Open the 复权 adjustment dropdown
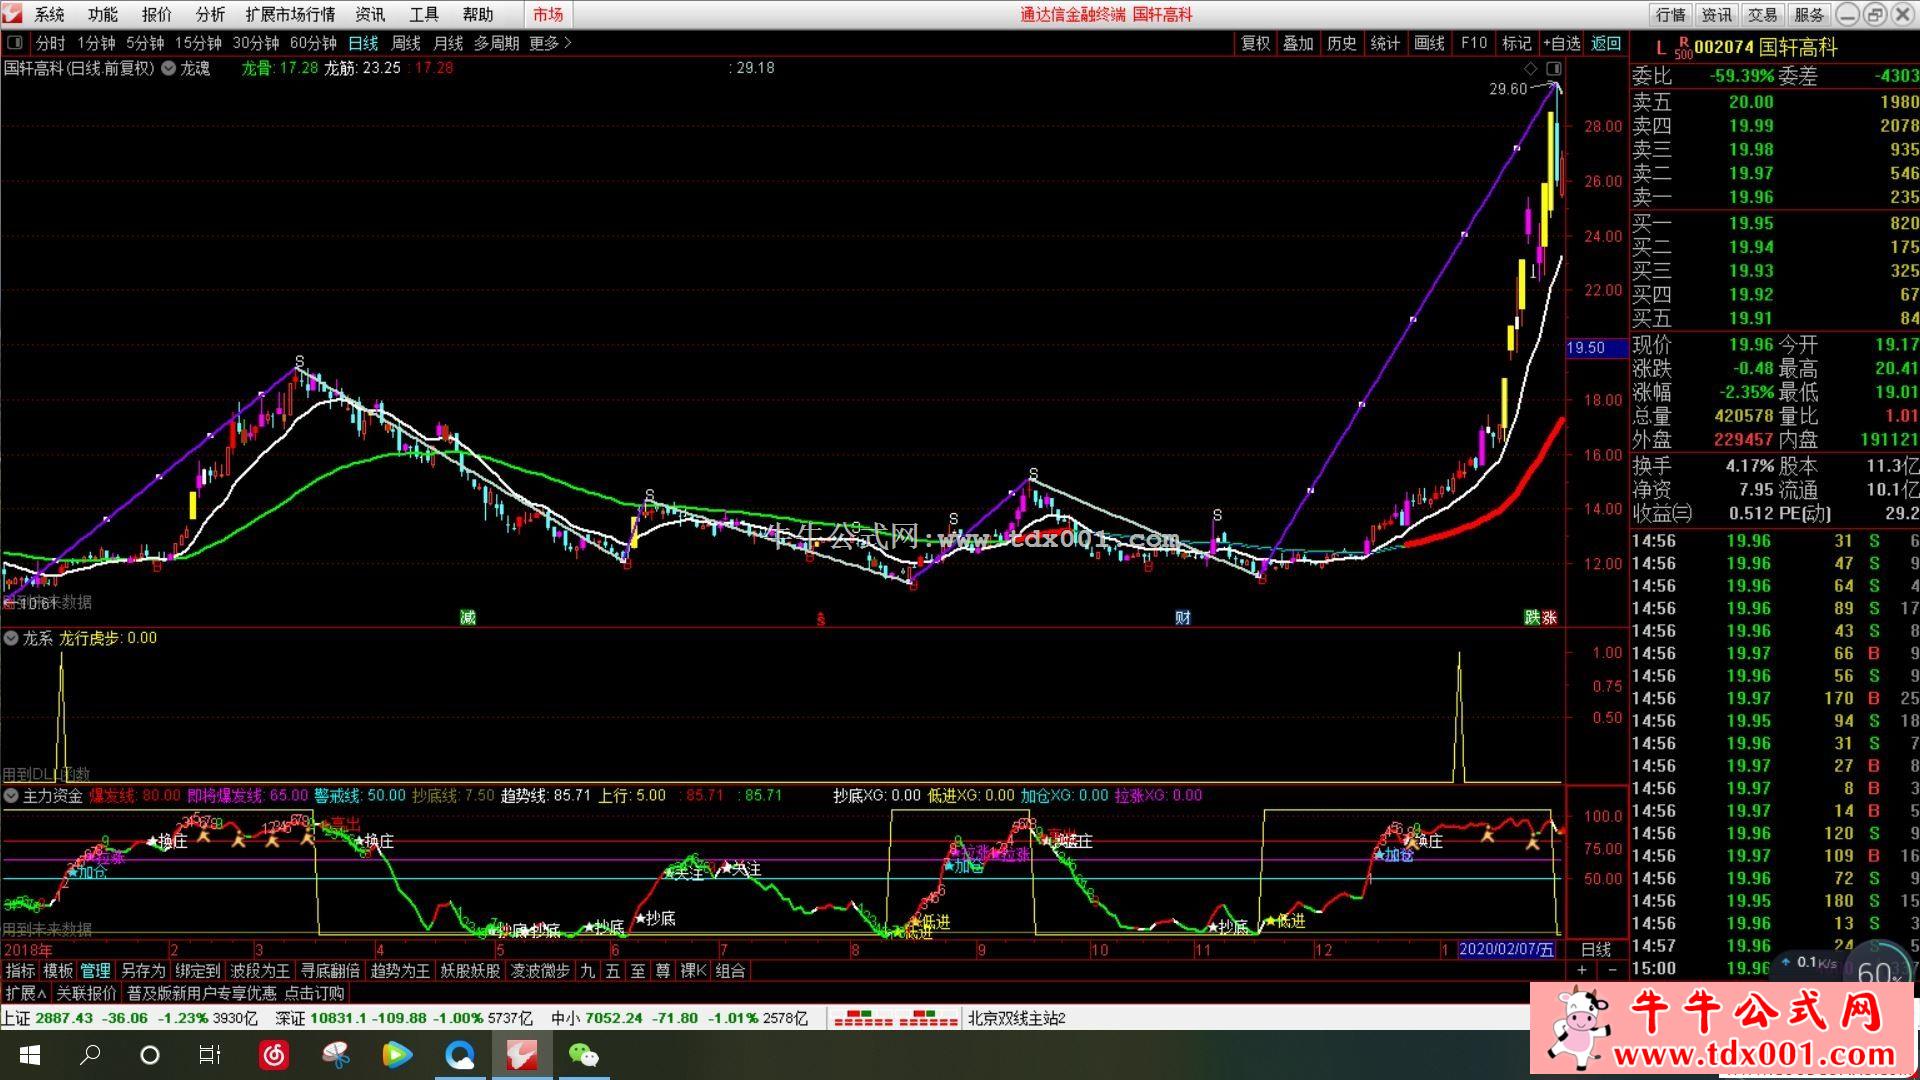Screen dimensions: 1920x1080 pyautogui.click(x=1255, y=43)
